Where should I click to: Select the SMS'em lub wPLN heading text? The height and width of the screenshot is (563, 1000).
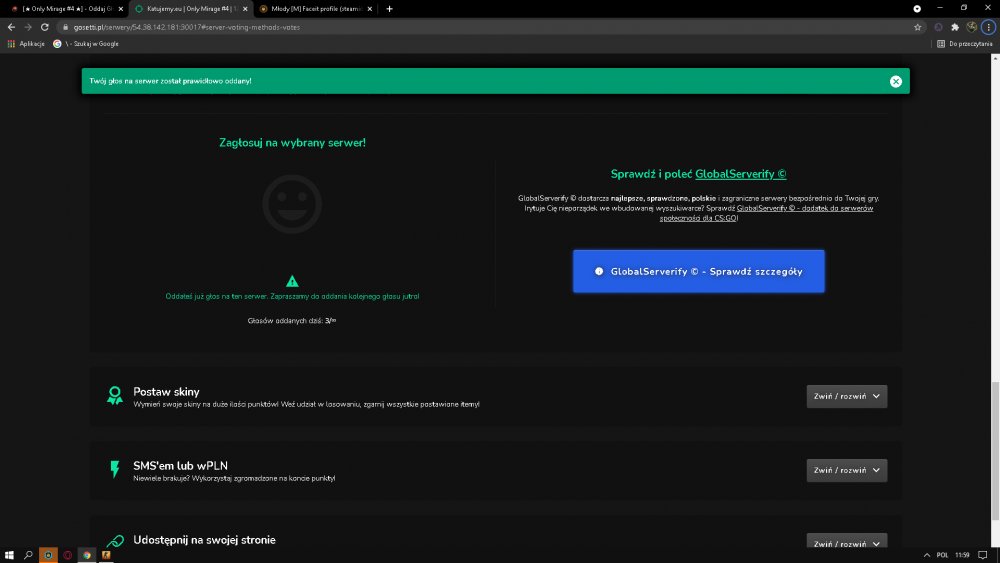[x=180, y=466]
